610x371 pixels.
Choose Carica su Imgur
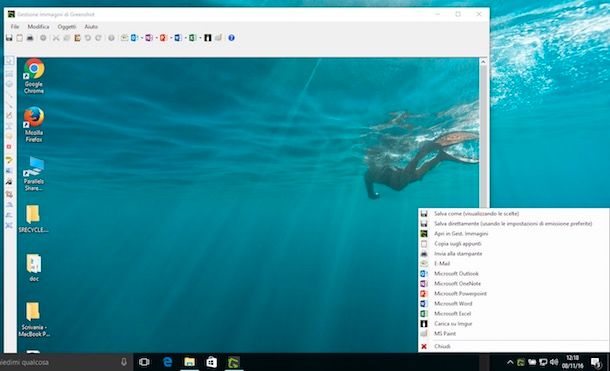514,324
